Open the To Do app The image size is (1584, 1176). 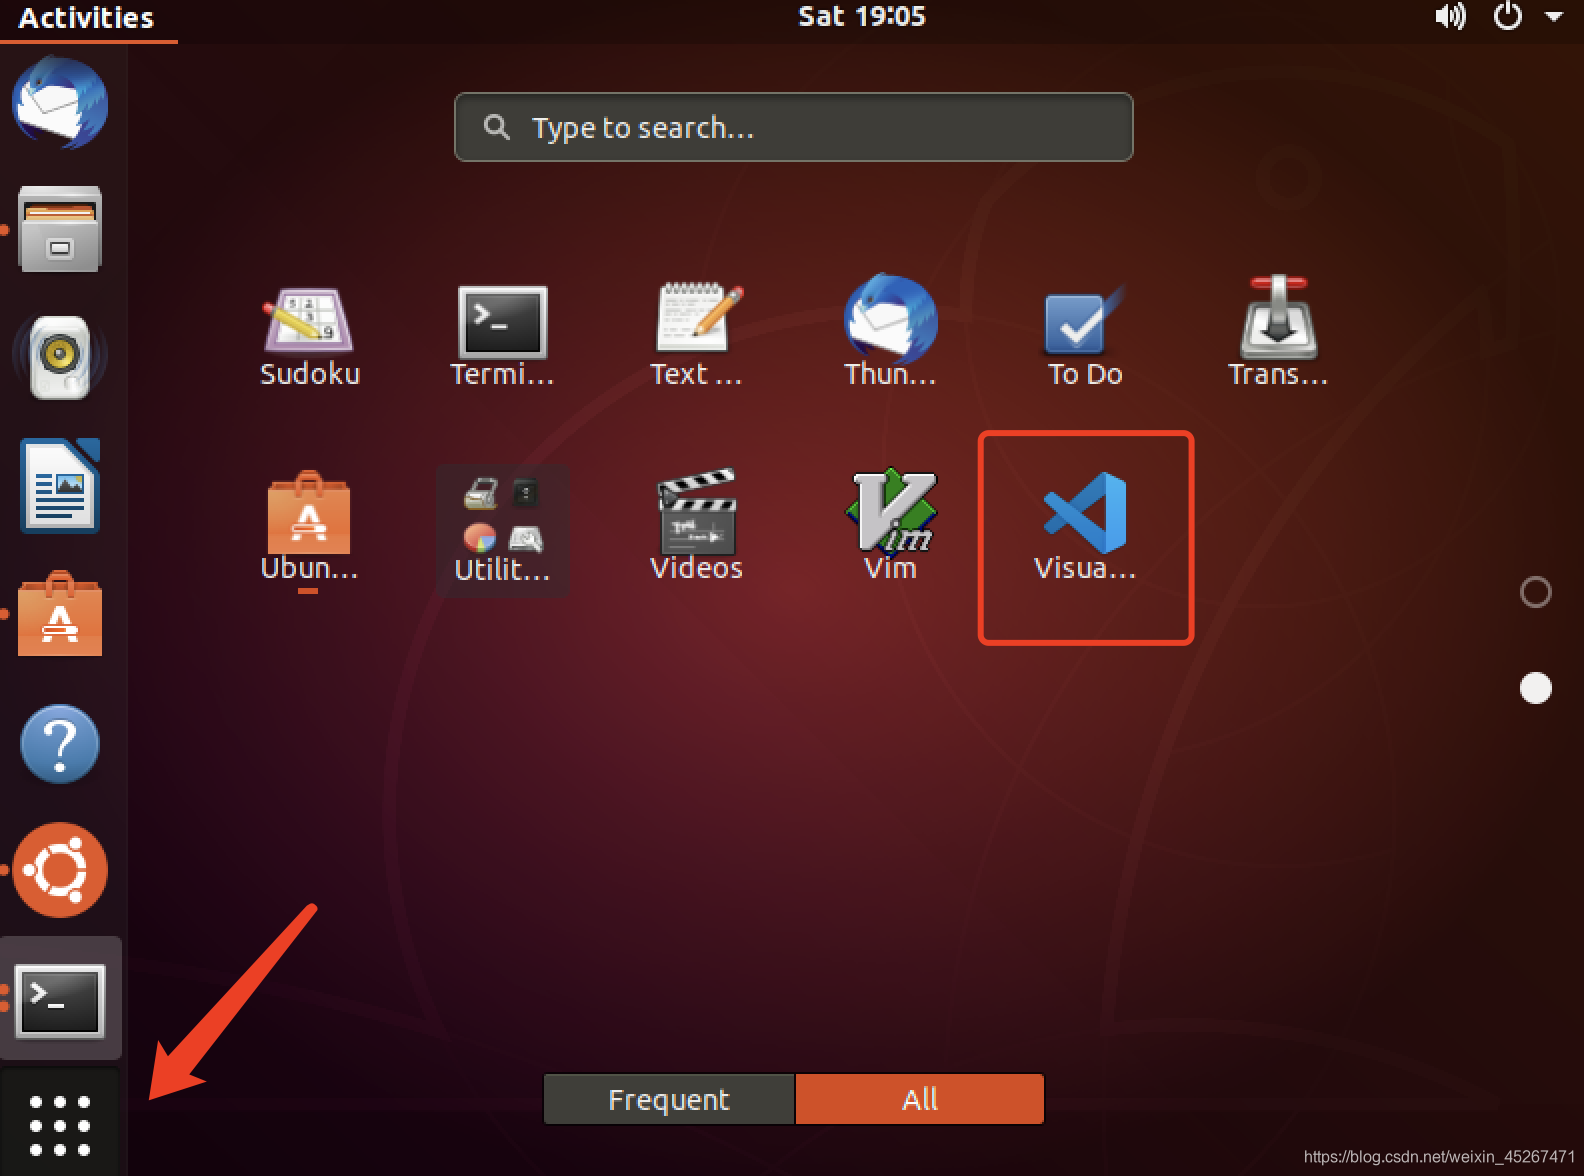tap(1084, 337)
